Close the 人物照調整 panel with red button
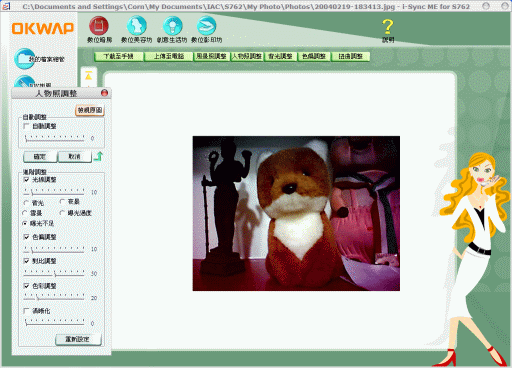The image size is (512, 368). tap(104, 93)
